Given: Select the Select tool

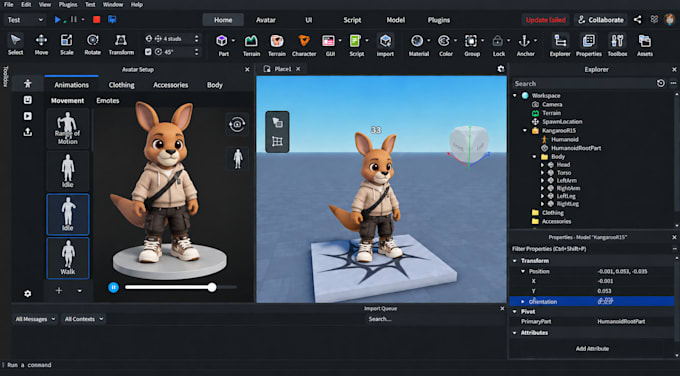Looking at the screenshot, I should (15, 45).
